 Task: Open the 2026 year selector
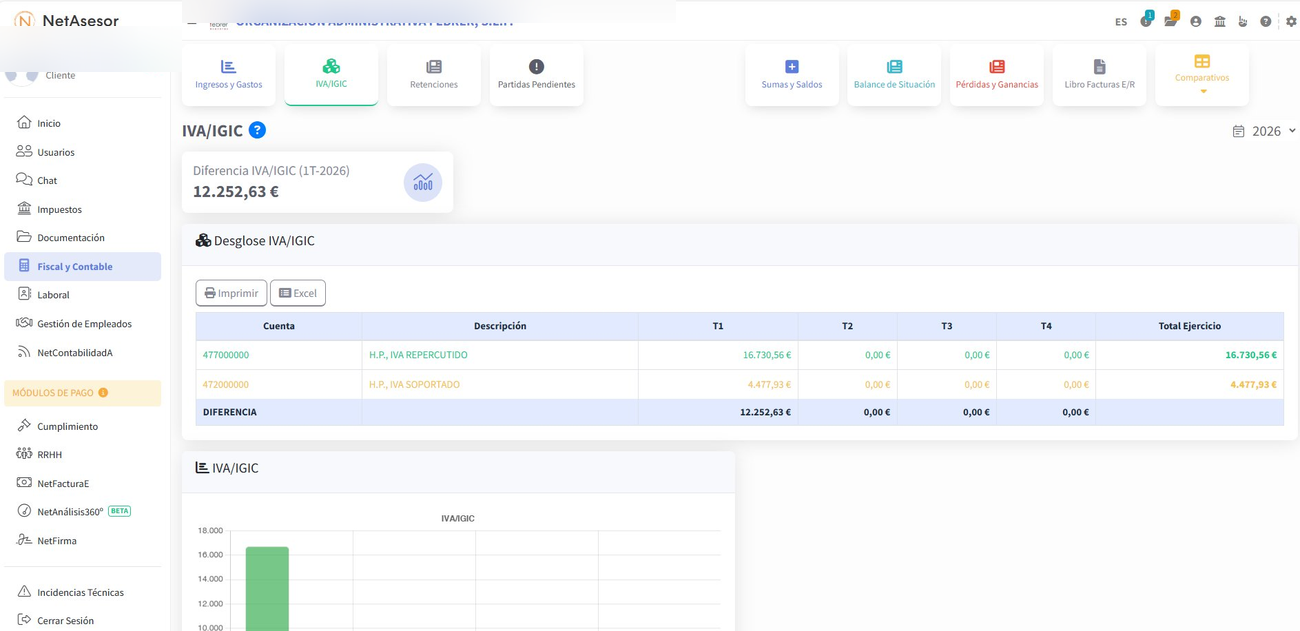[1265, 131]
